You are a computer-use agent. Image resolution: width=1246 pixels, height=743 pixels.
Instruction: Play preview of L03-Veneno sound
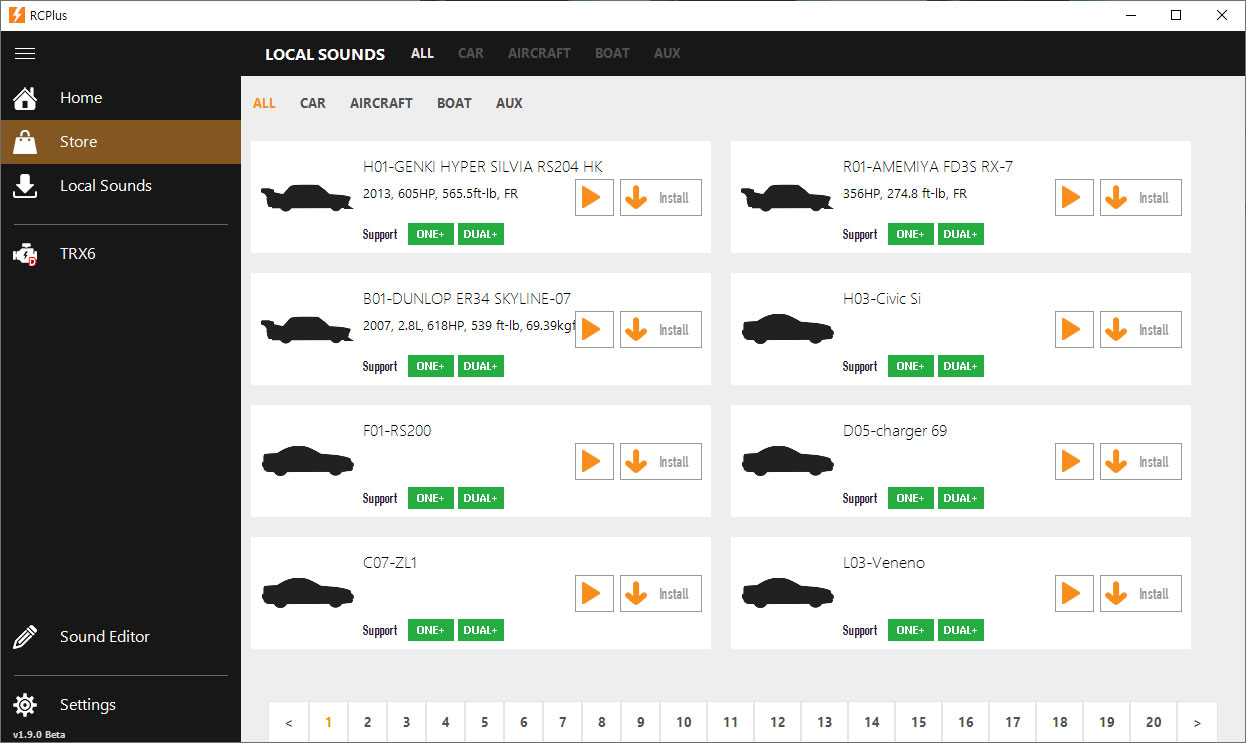click(x=1074, y=594)
